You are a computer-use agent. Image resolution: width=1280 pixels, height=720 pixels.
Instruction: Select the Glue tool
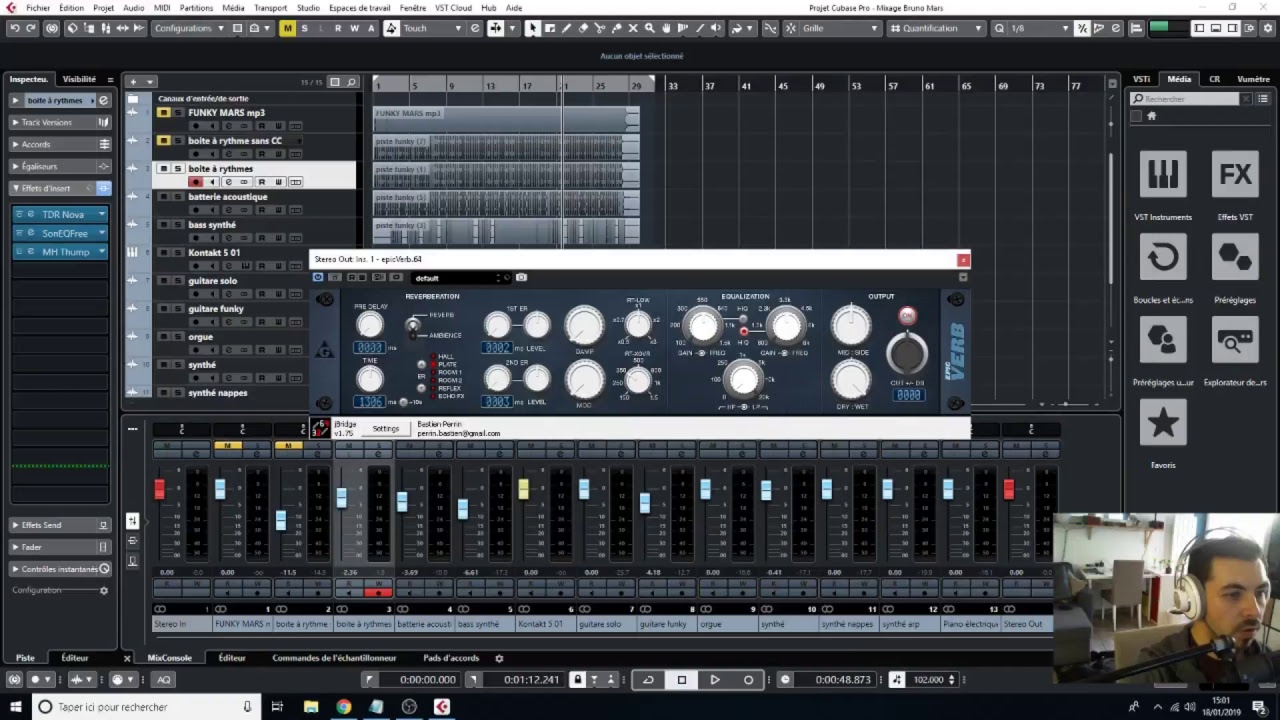tap(617, 28)
